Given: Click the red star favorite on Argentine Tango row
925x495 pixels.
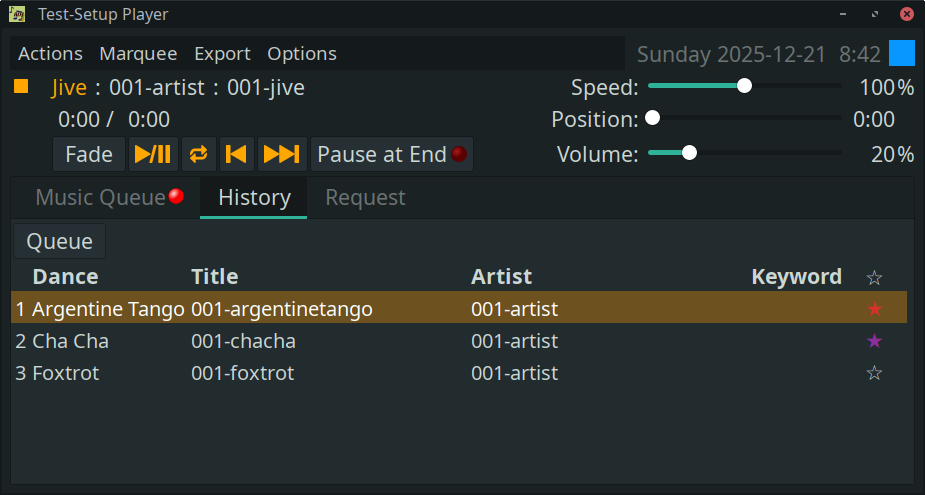Looking at the screenshot, I should pos(875,309).
